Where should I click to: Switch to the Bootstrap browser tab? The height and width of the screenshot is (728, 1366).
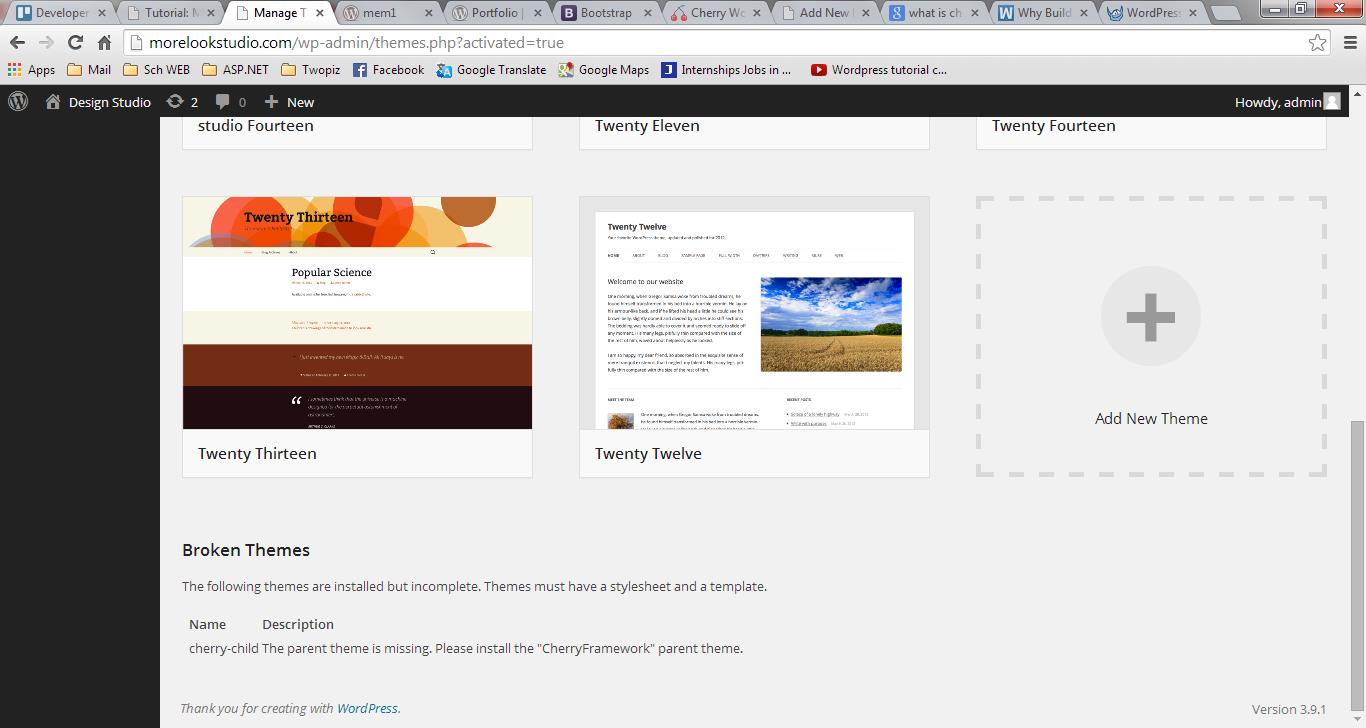coord(607,13)
